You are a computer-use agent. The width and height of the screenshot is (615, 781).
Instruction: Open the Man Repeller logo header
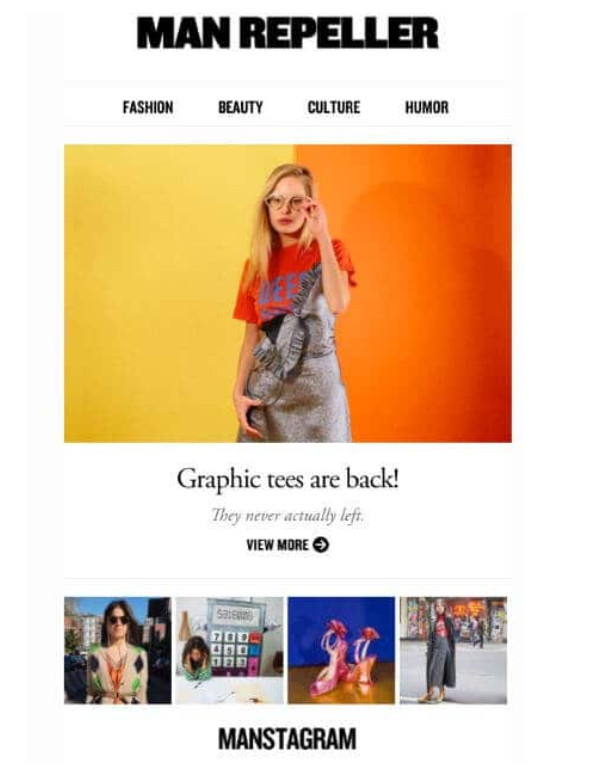(x=287, y=33)
